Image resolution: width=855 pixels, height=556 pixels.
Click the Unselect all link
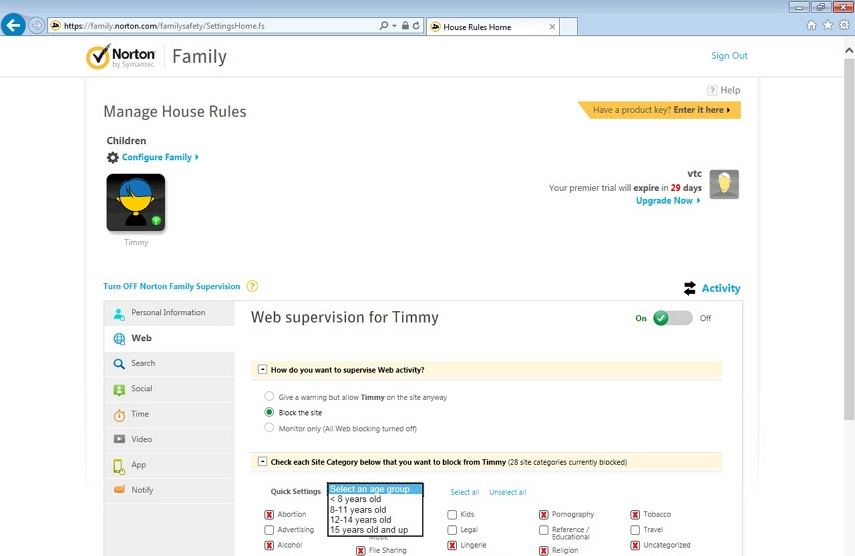point(508,492)
